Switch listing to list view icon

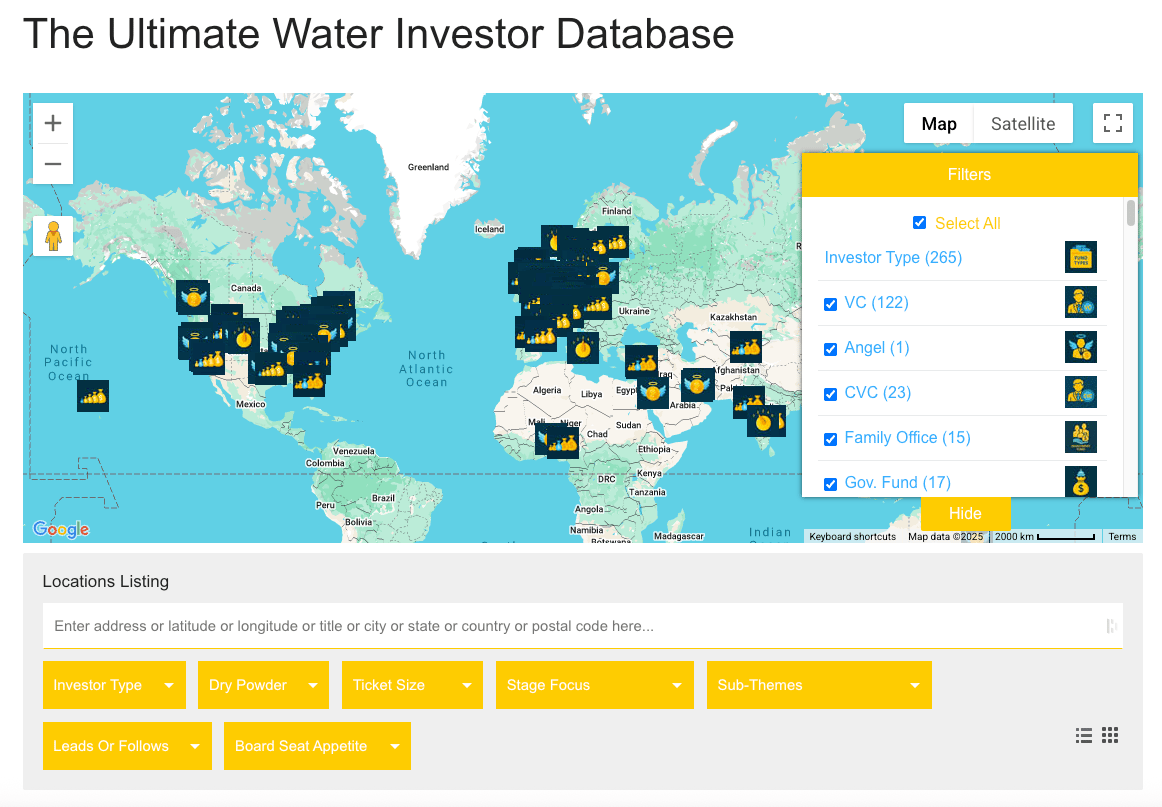(1083, 735)
